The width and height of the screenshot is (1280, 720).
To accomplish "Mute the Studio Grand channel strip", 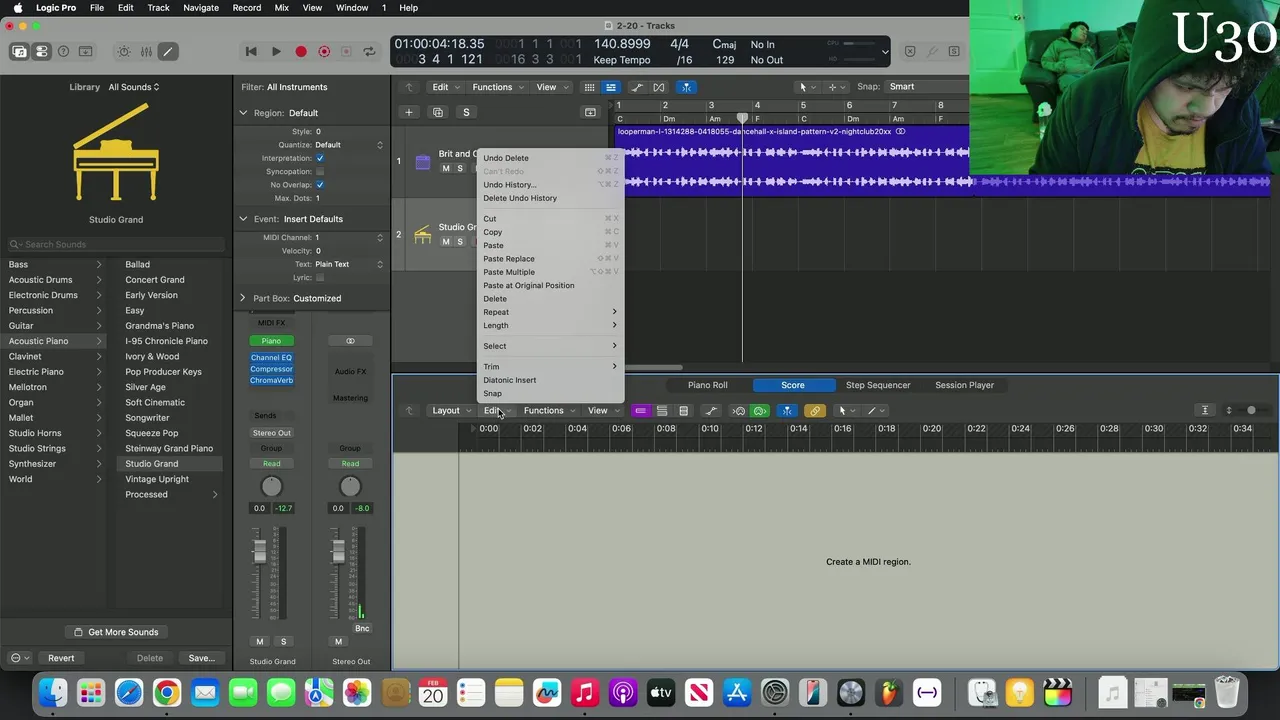I will coord(260,641).
